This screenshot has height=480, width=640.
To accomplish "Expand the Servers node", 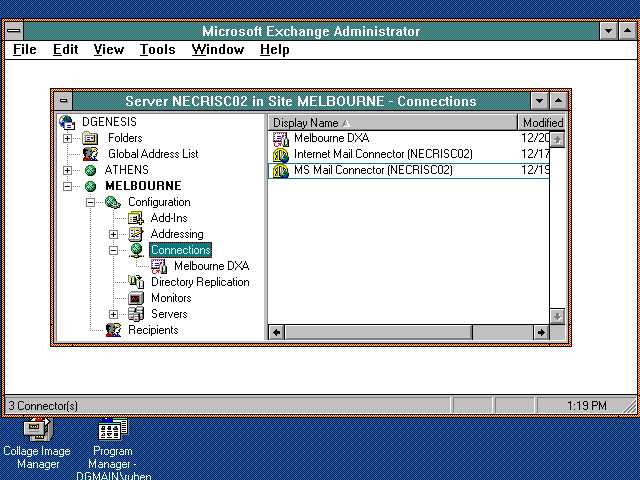I will [x=113, y=314].
